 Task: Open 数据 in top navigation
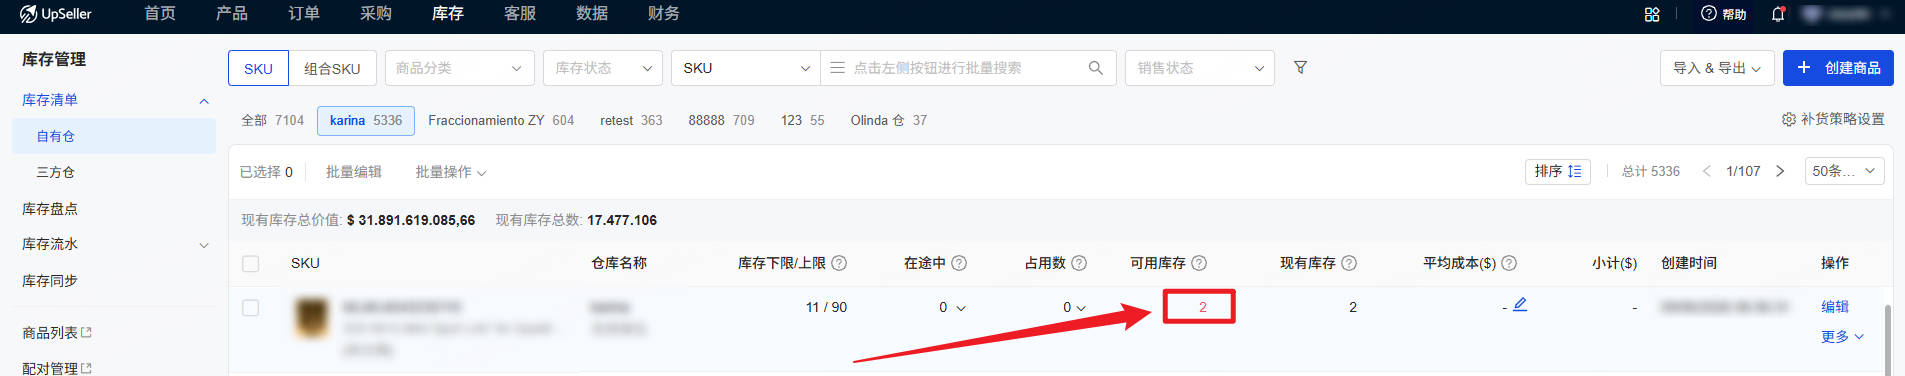(592, 14)
